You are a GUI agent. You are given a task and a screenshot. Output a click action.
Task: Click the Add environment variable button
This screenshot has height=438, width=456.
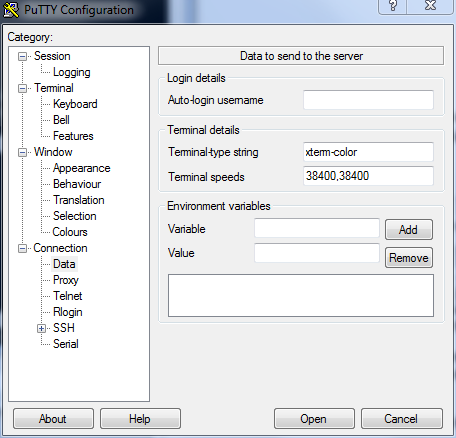click(409, 230)
